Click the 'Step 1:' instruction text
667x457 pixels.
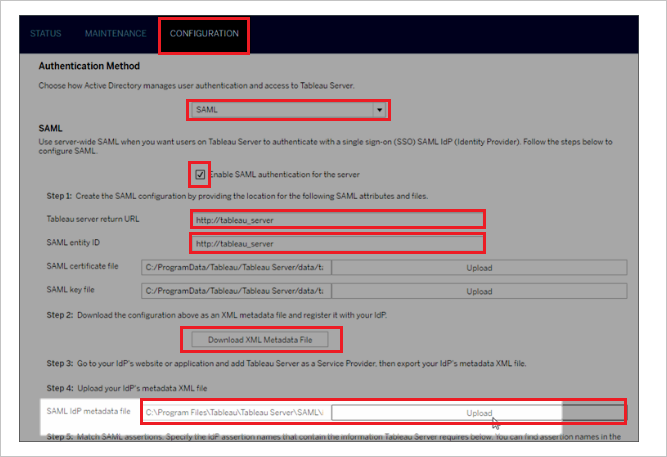tap(237, 196)
